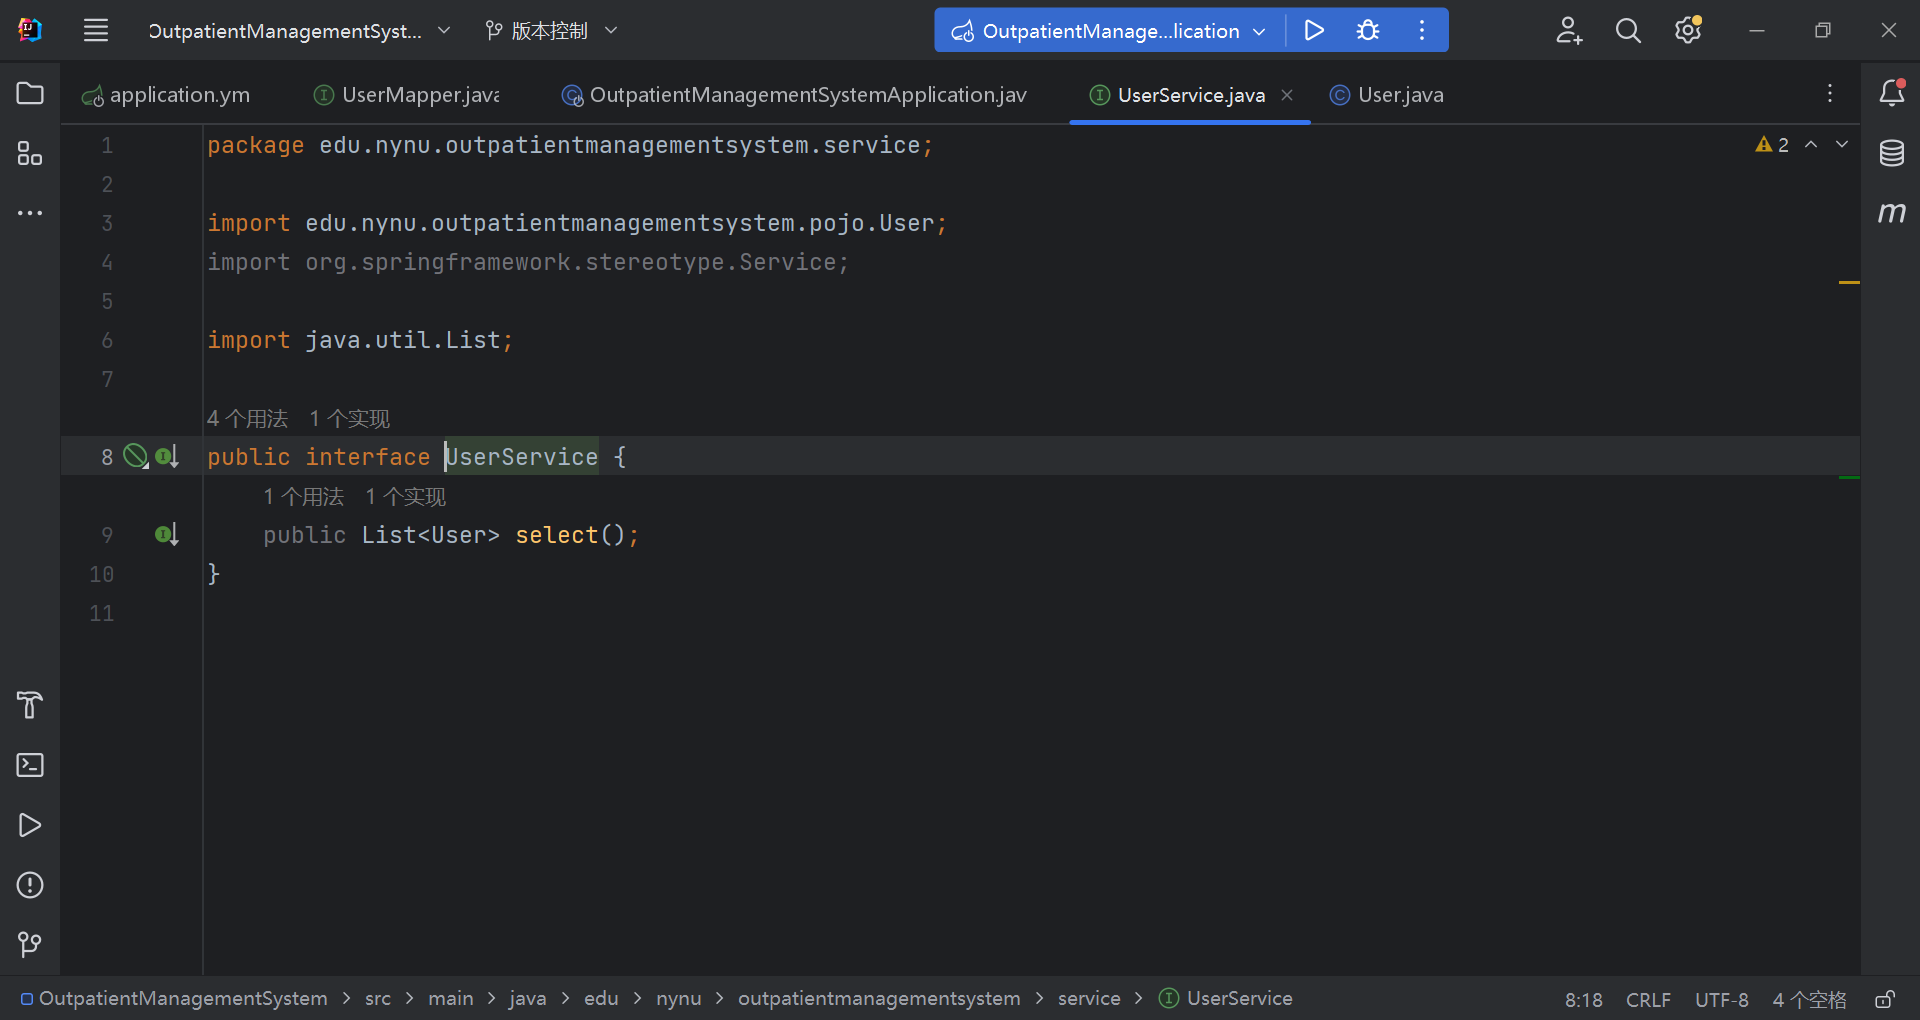Run the OutpatientManage application

tap(1314, 31)
